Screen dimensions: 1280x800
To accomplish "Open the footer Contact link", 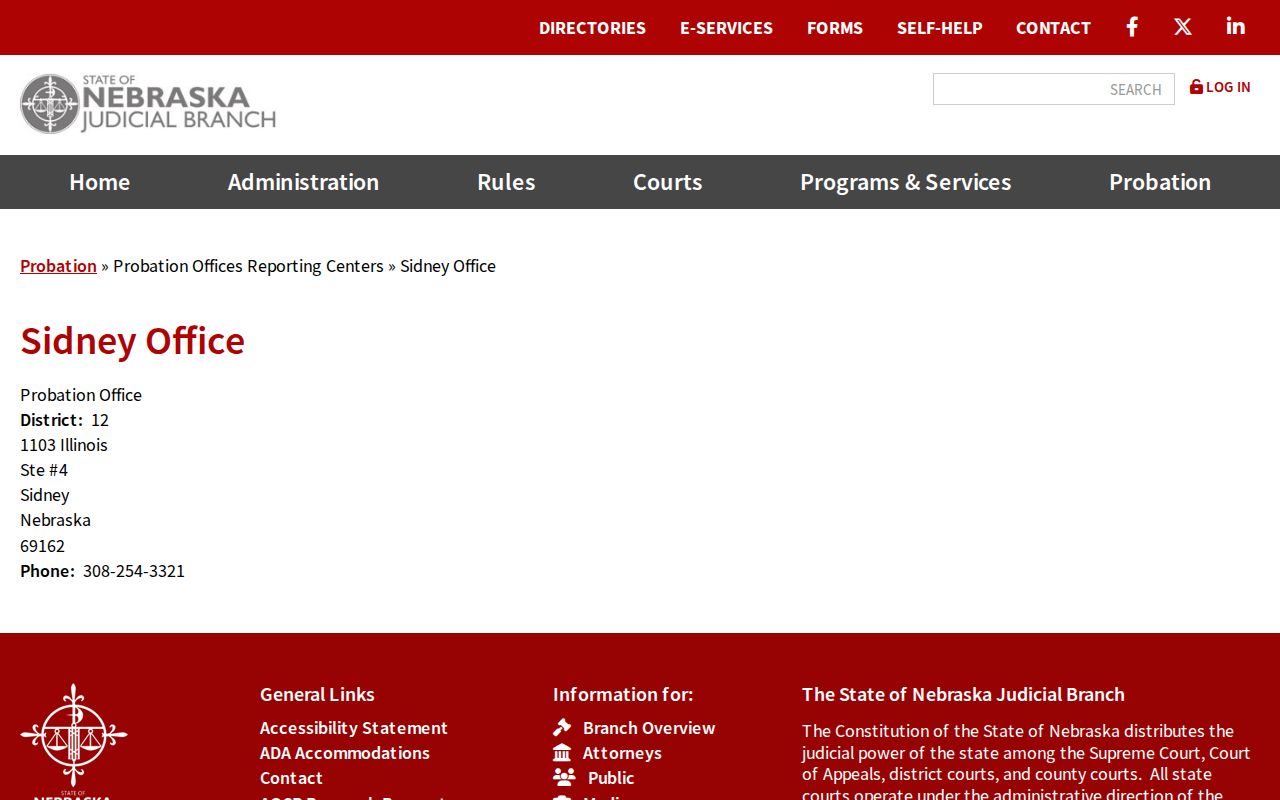I will (x=291, y=778).
